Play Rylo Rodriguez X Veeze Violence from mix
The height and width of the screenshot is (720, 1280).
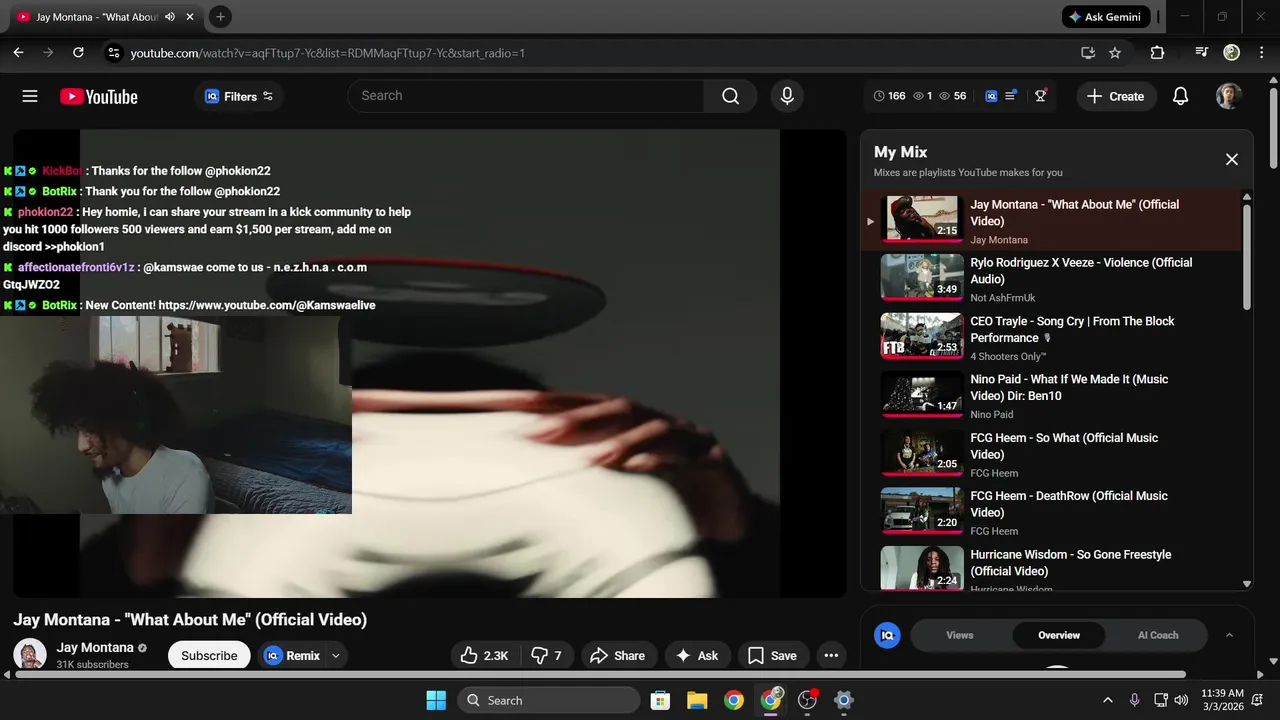pyautogui.click(x=1050, y=277)
